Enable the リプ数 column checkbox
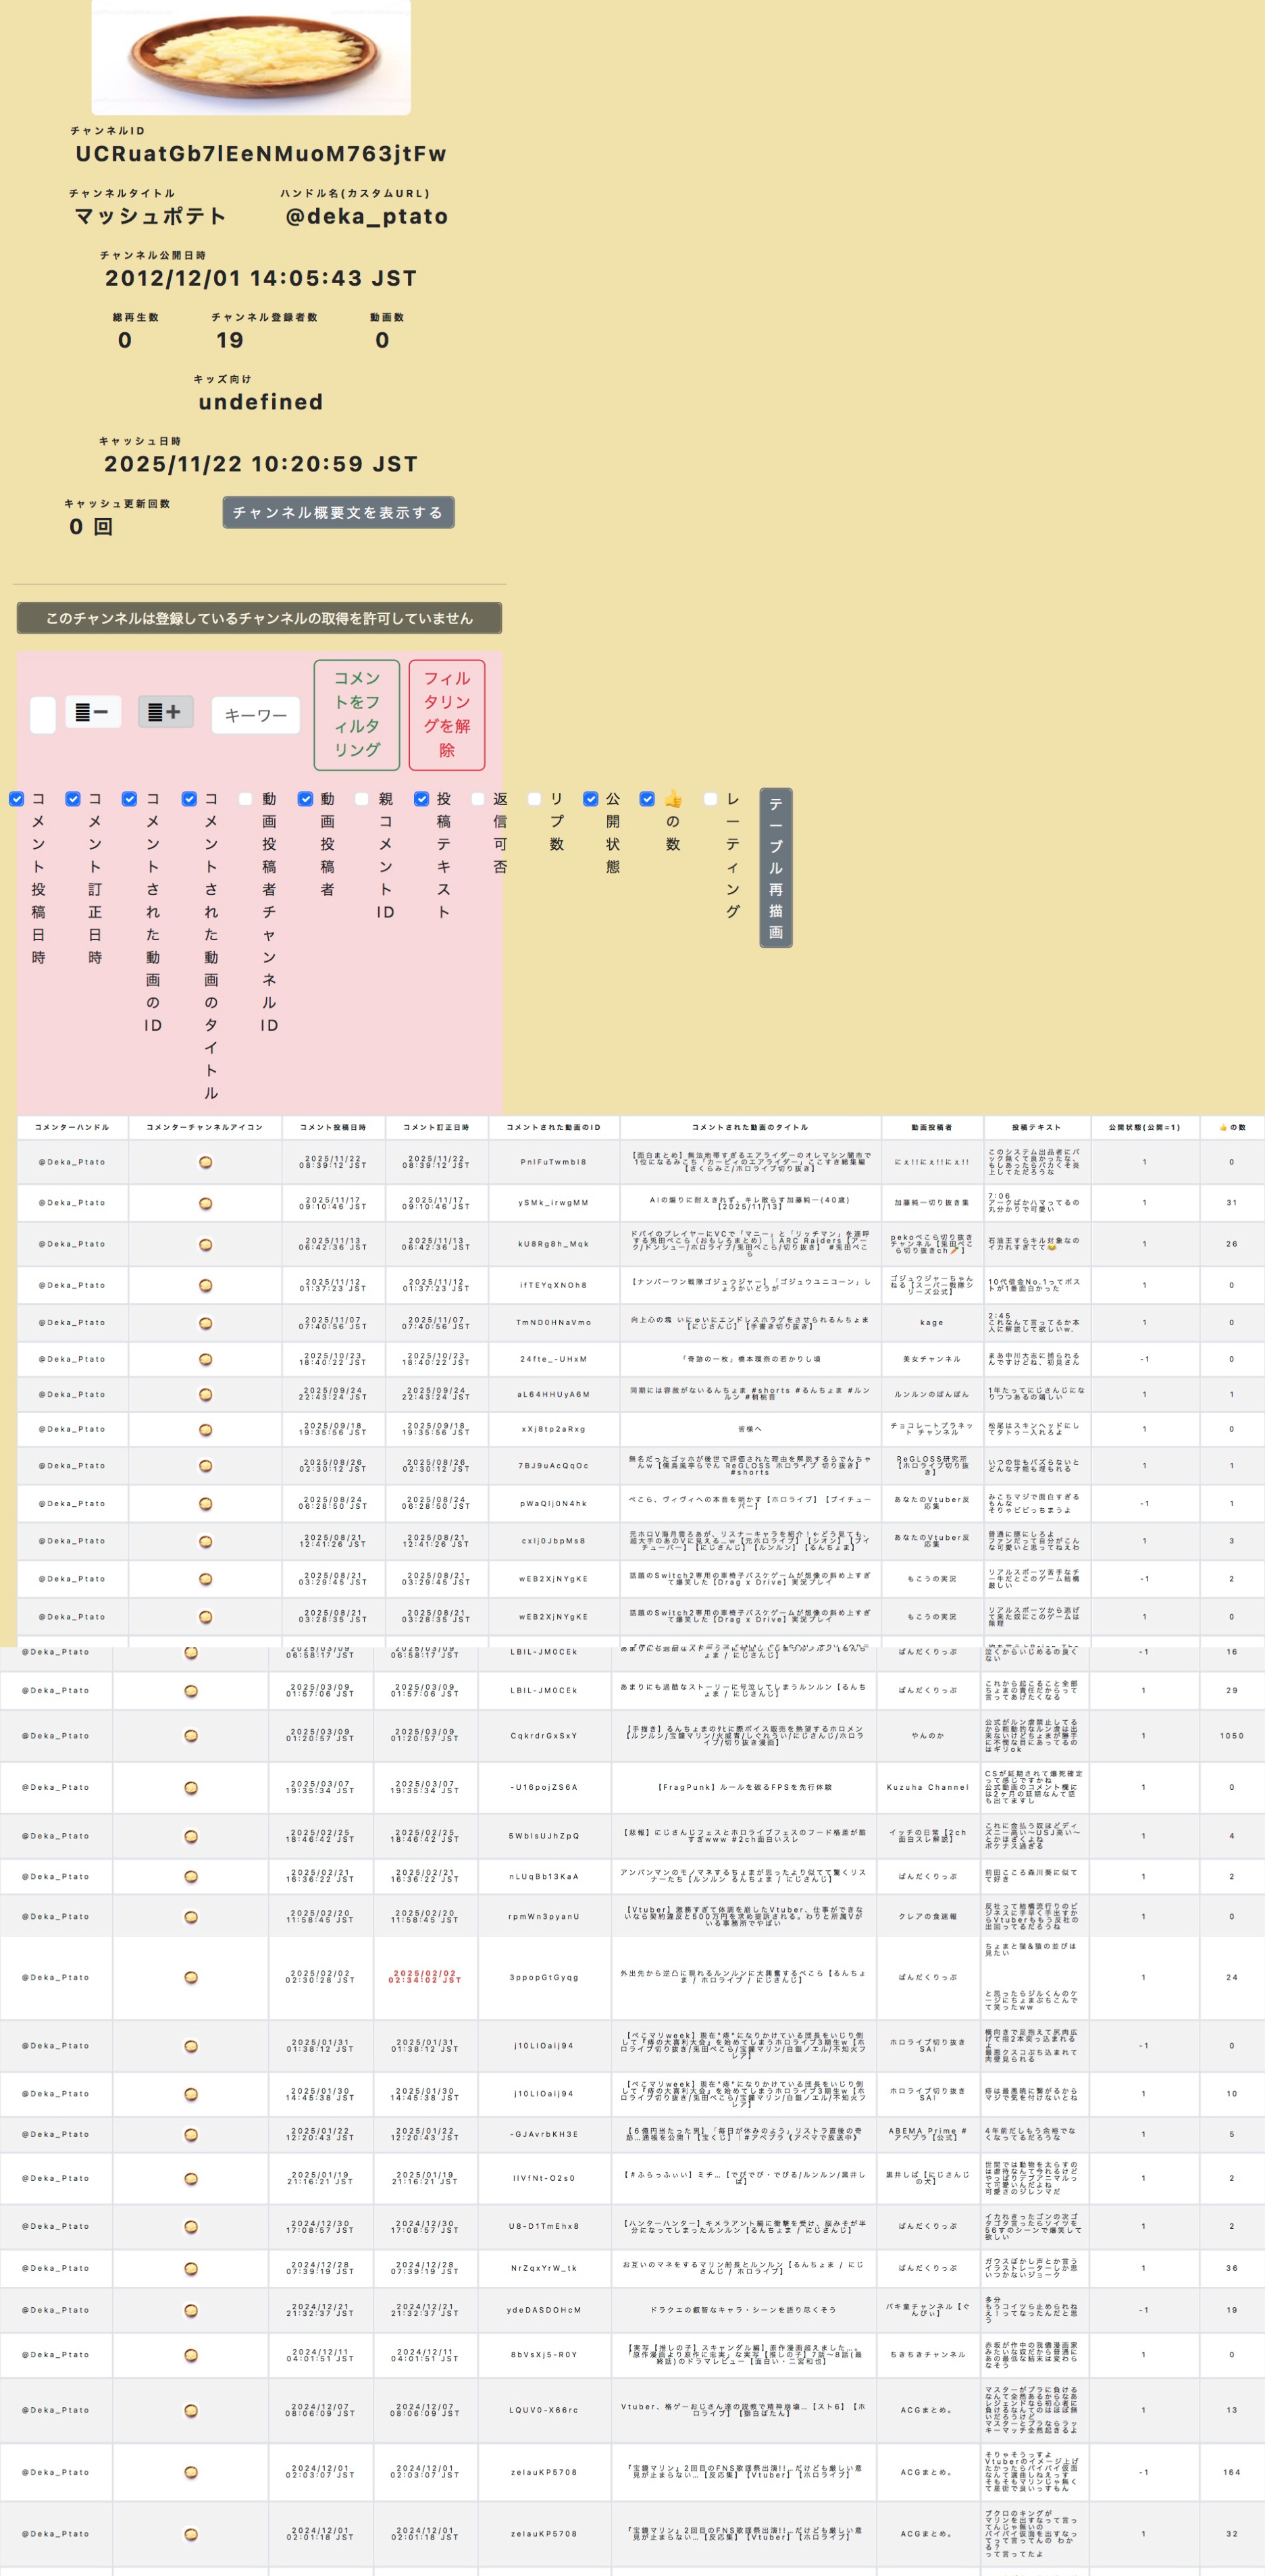The height and width of the screenshot is (2576, 1265). (x=534, y=799)
